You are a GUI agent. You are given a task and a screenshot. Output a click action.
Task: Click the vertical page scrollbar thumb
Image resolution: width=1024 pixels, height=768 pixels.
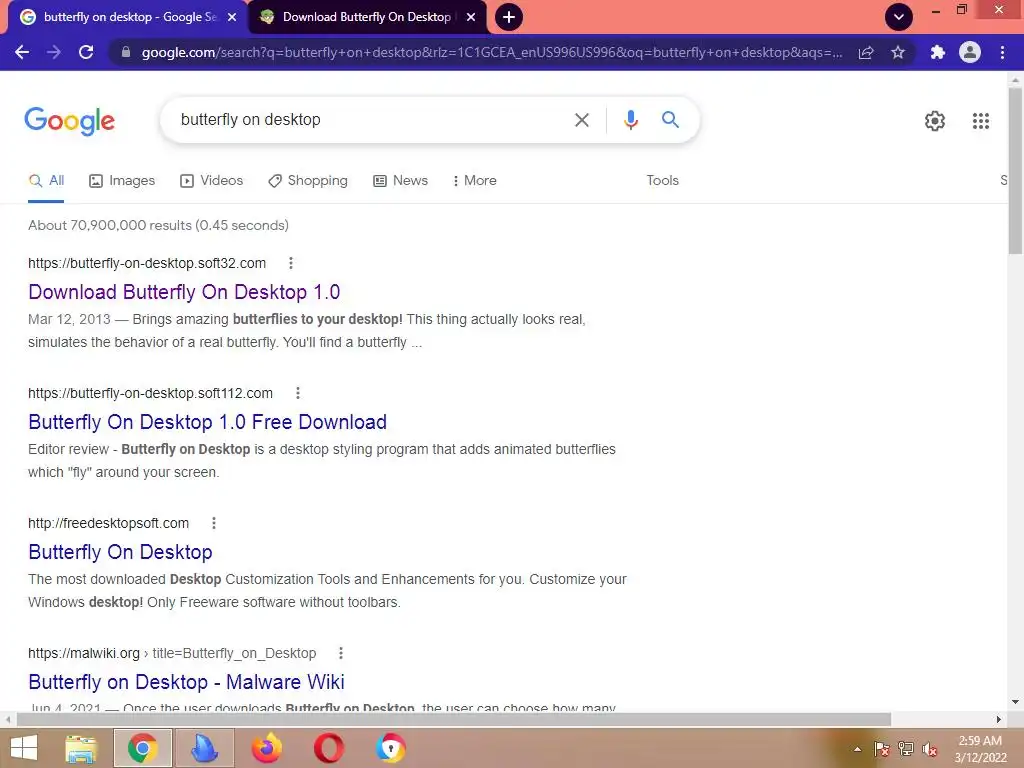pyautogui.click(x=1015, y=171)
